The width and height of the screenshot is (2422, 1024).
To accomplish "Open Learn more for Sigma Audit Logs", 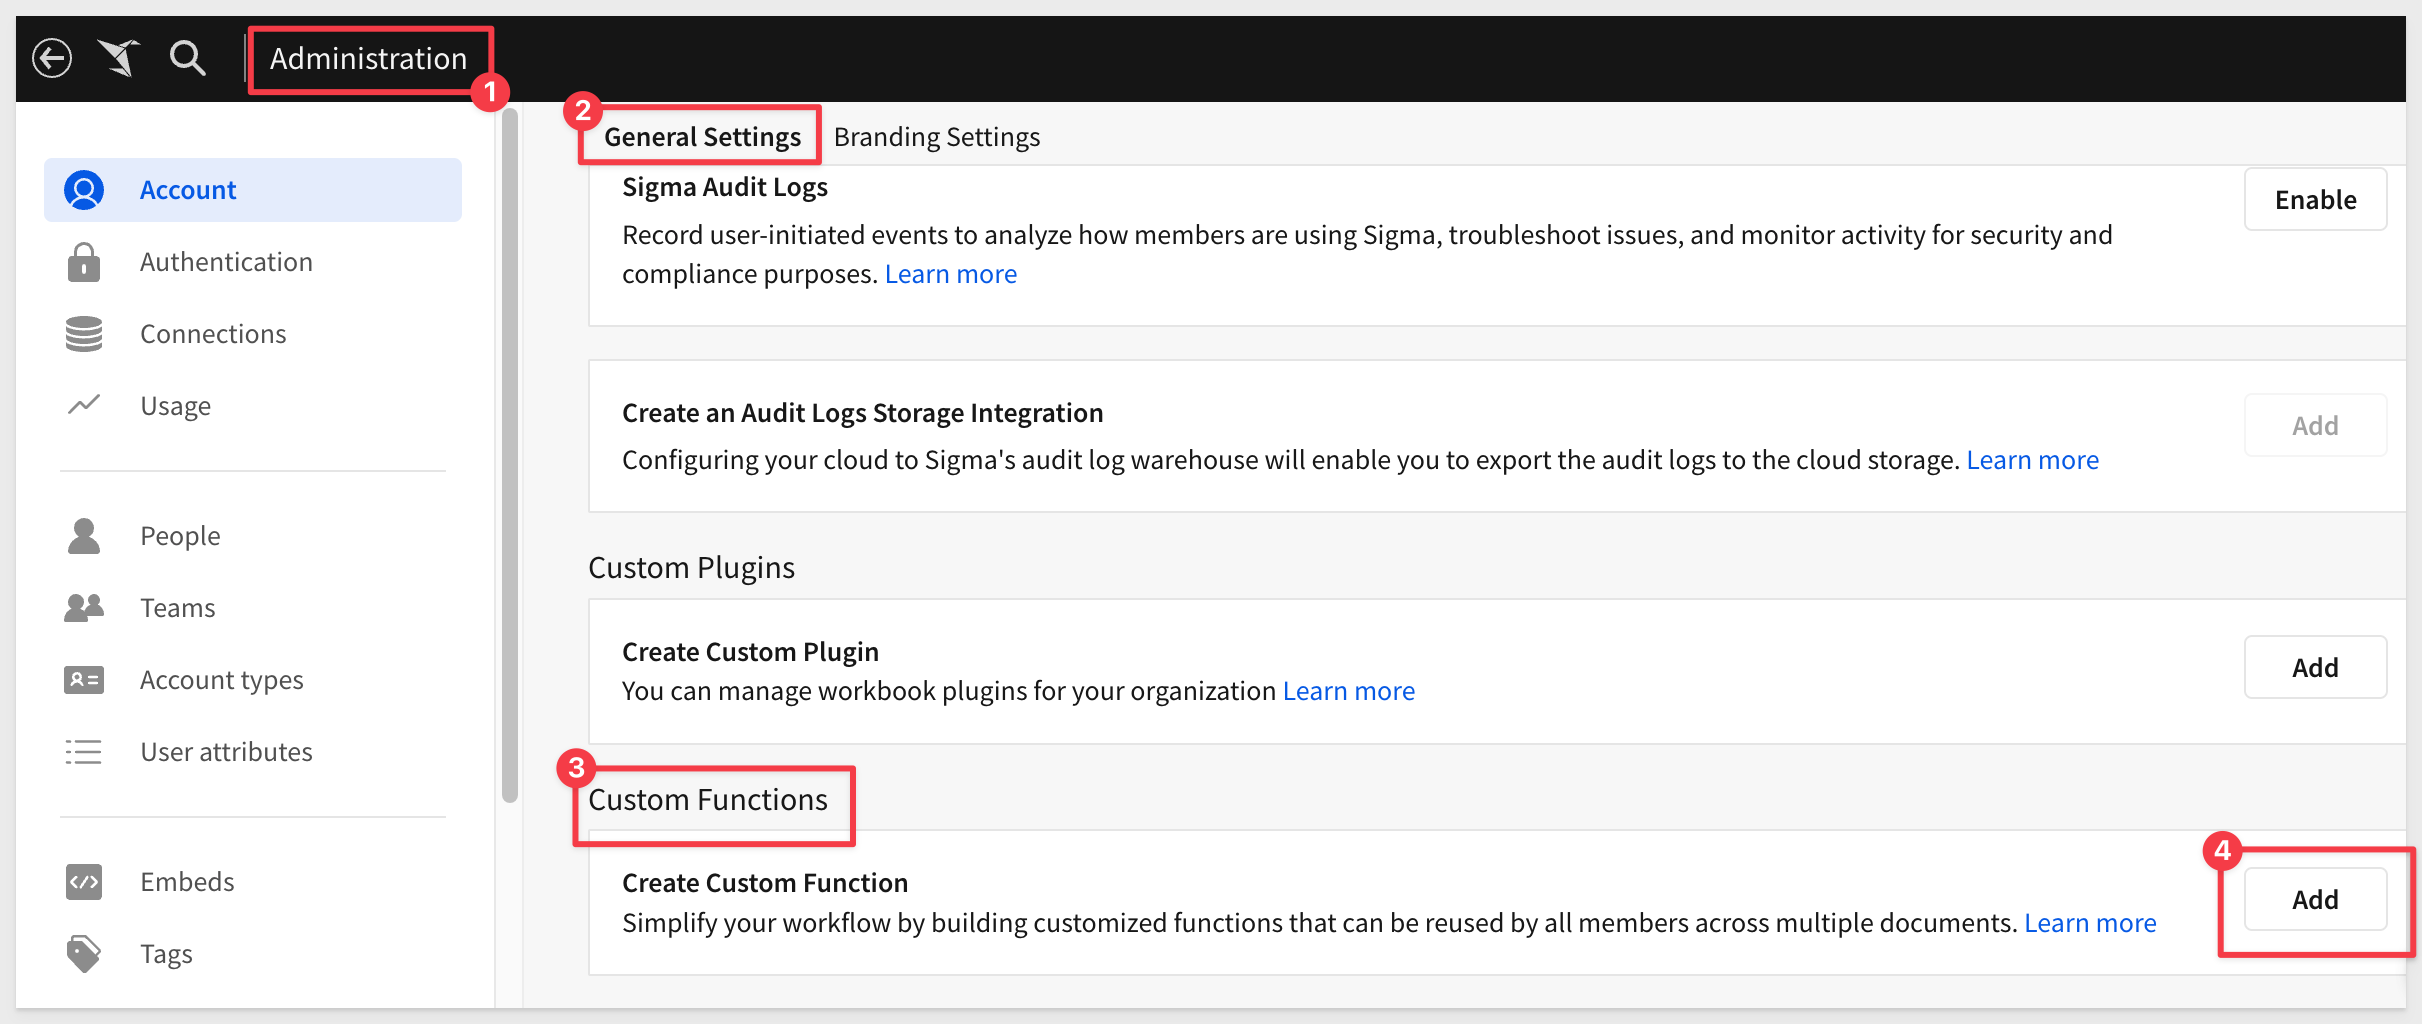I will coord(950,274).
